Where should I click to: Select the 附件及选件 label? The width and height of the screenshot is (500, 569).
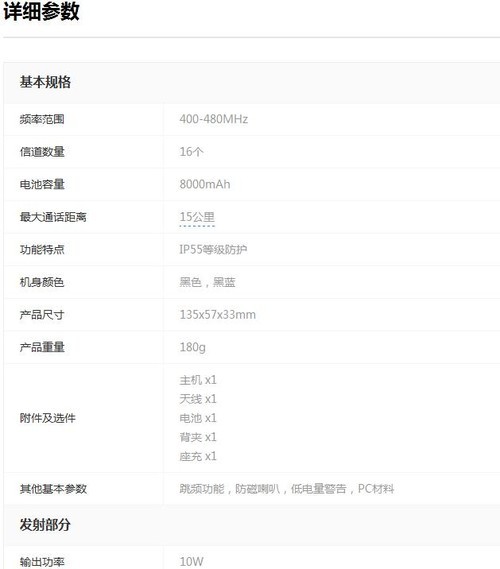click(x=48, y=418)
